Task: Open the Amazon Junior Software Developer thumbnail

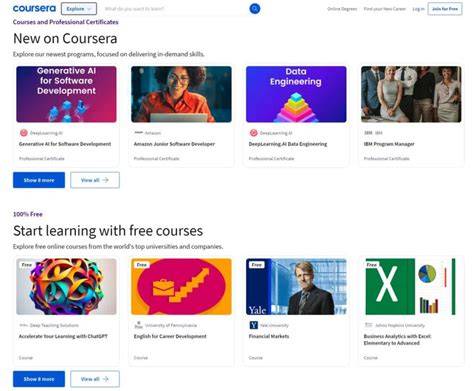Action: (181, 94)
